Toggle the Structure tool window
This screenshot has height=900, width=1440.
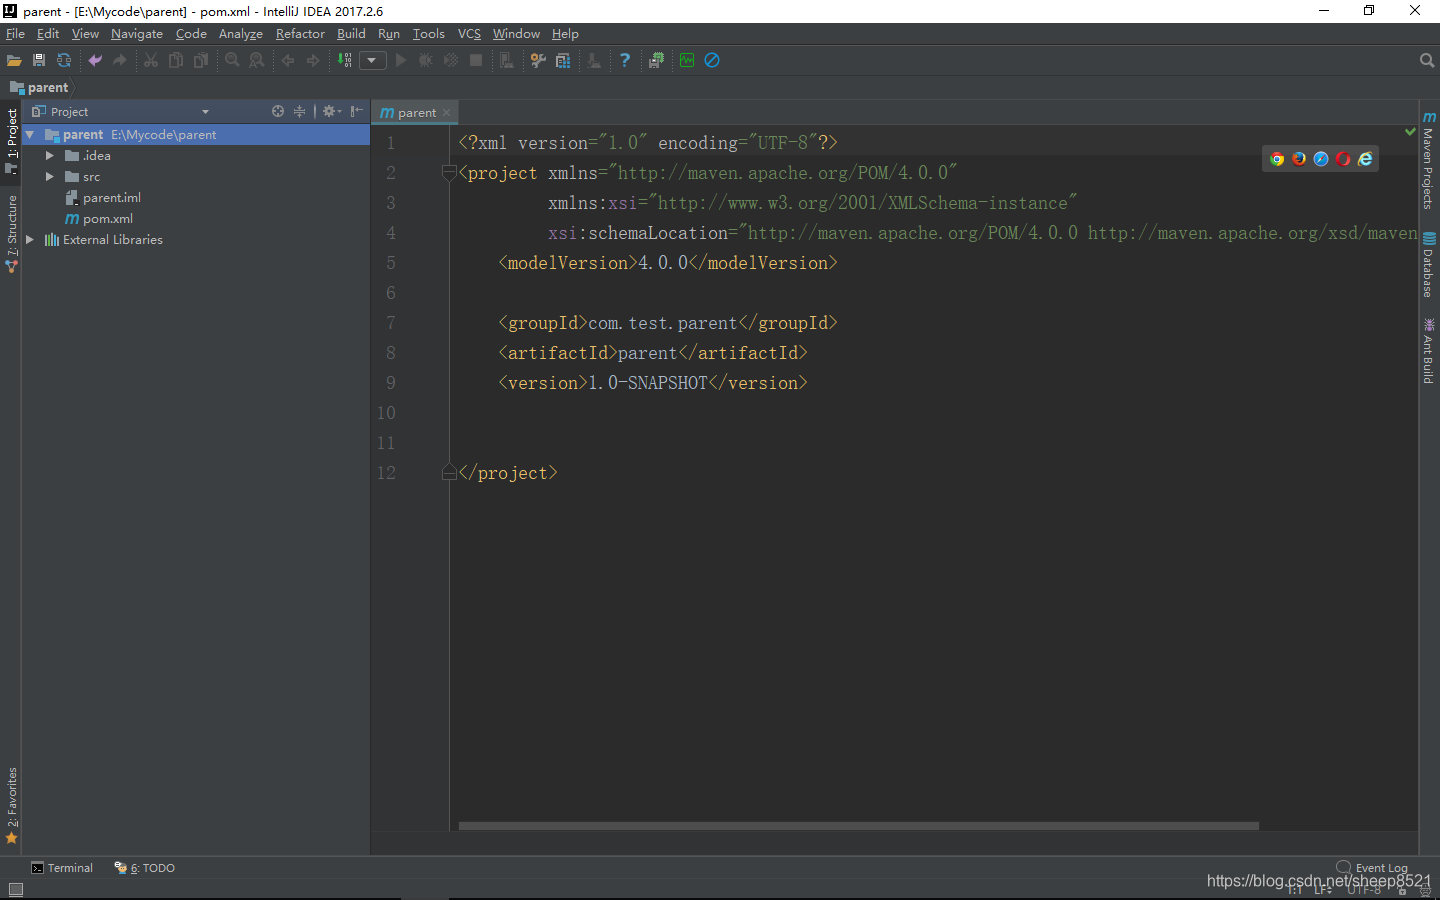click(11, 233)
